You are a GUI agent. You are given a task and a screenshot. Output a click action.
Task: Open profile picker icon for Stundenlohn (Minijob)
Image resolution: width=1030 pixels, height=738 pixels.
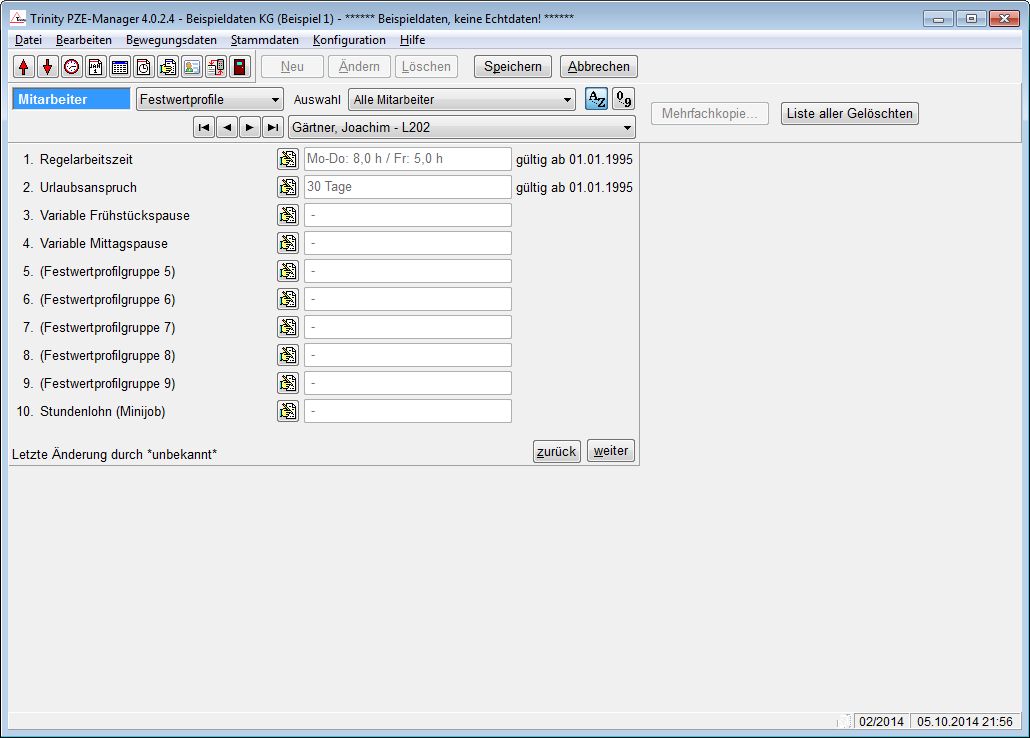[x=288, y=411]
